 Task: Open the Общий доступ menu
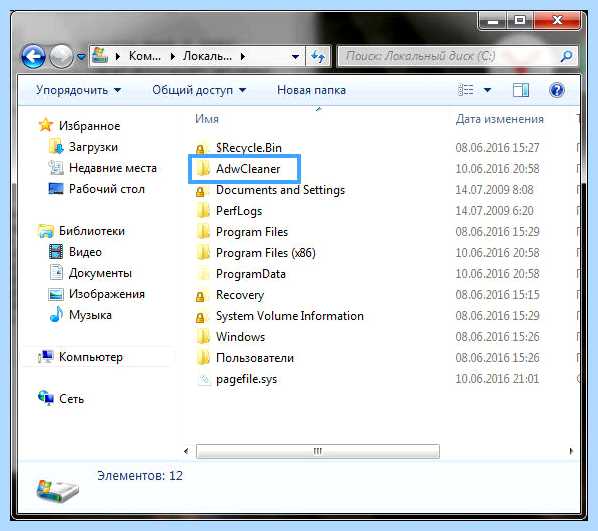point(199,90)
